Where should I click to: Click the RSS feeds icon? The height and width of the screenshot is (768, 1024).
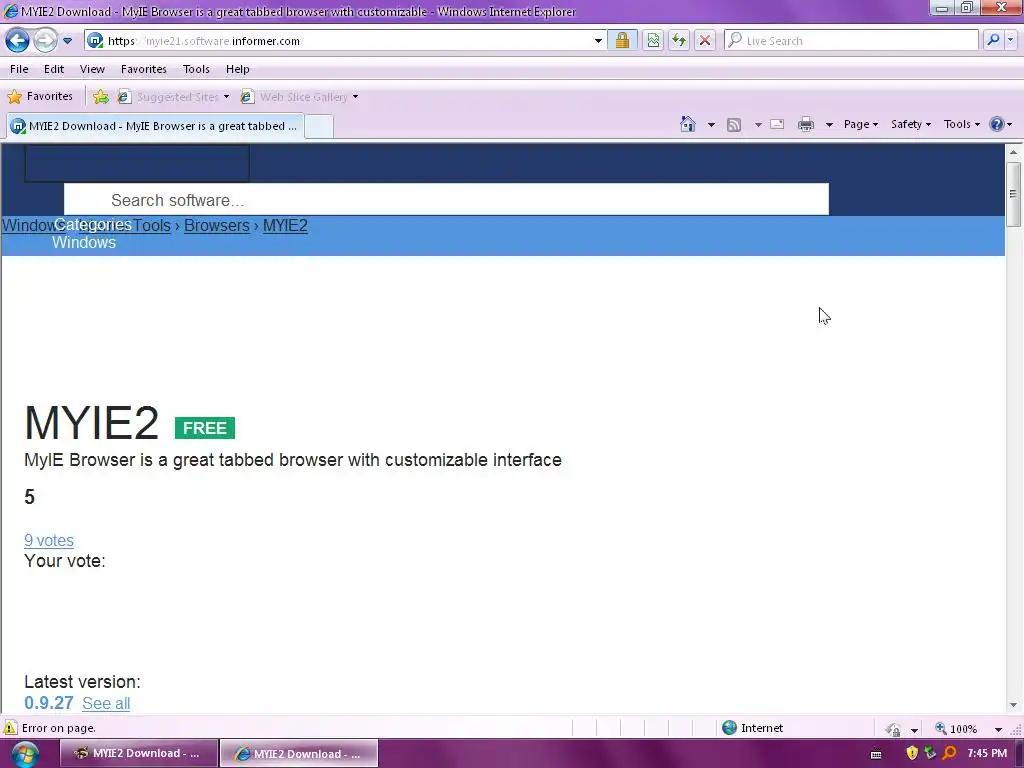(734, 124)
